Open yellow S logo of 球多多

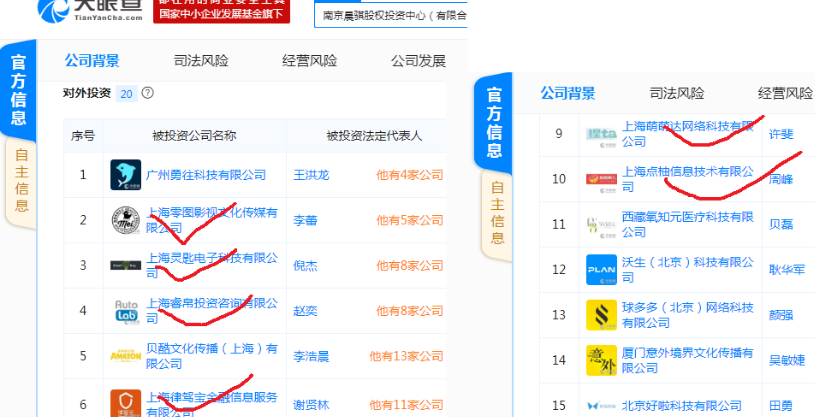(601, 315)
